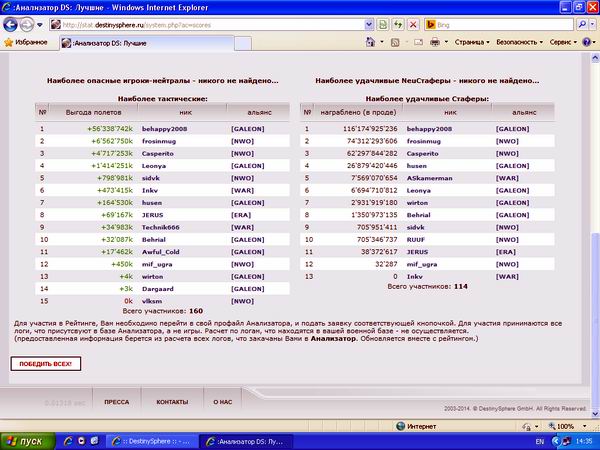Click the Windows пуск Start button
Viewport: 600px width, 450px height.
click(25, 440)
